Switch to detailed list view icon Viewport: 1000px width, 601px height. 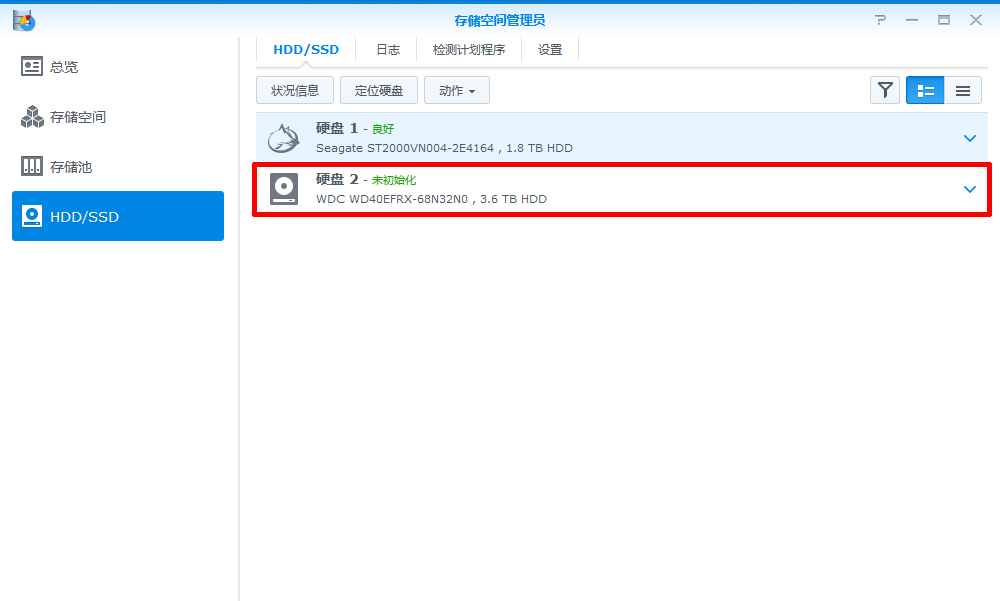click(925, 91)
